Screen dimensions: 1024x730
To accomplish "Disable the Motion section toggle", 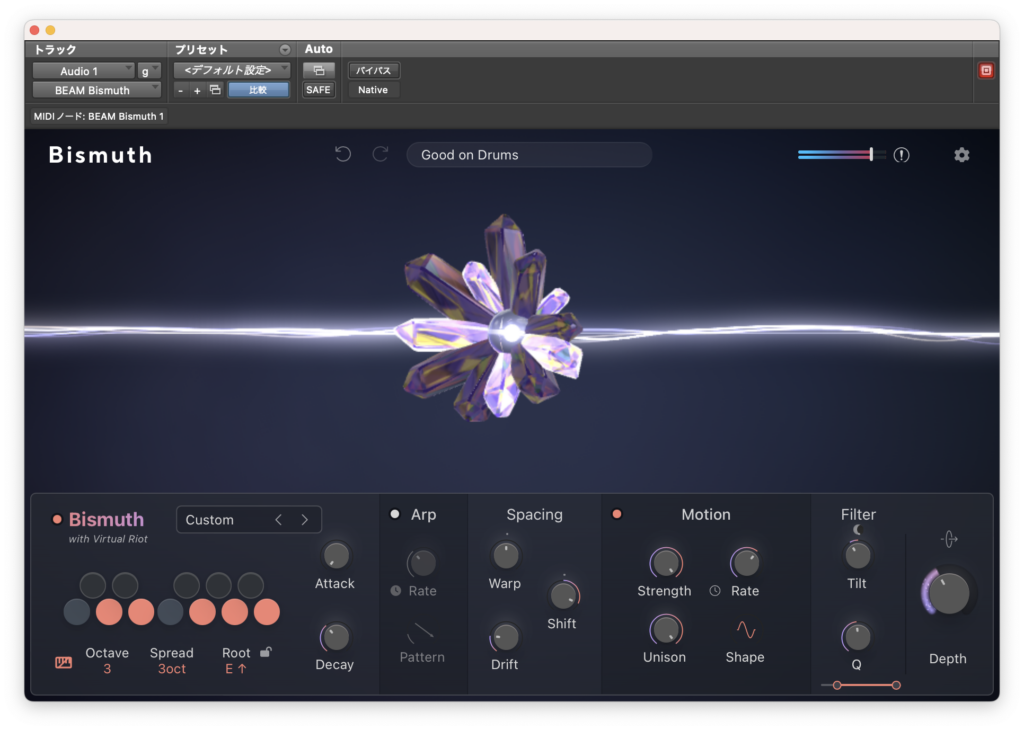I will [x=616, y=515].
